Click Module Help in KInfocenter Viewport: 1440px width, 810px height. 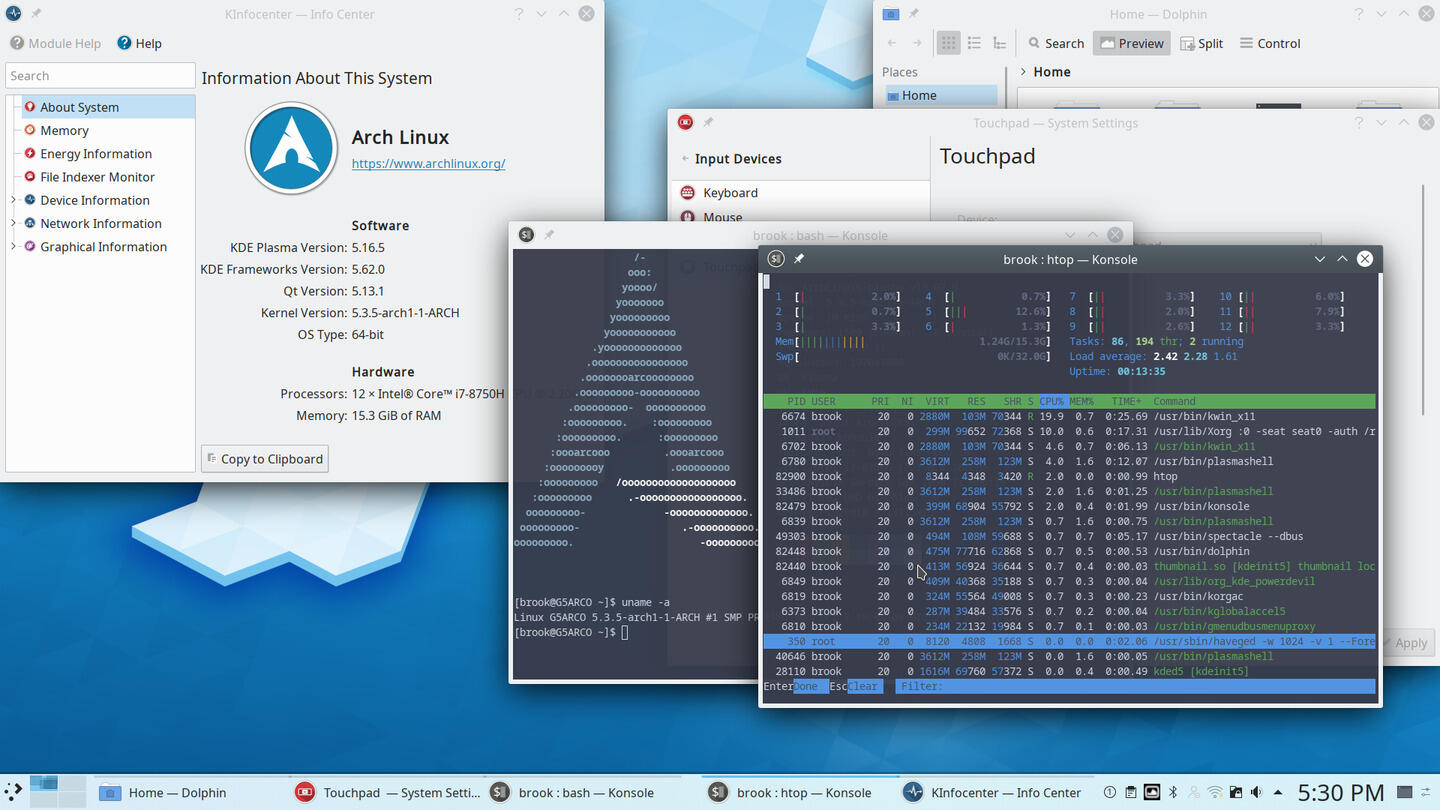pyautogui.click(x=55, y=43)
